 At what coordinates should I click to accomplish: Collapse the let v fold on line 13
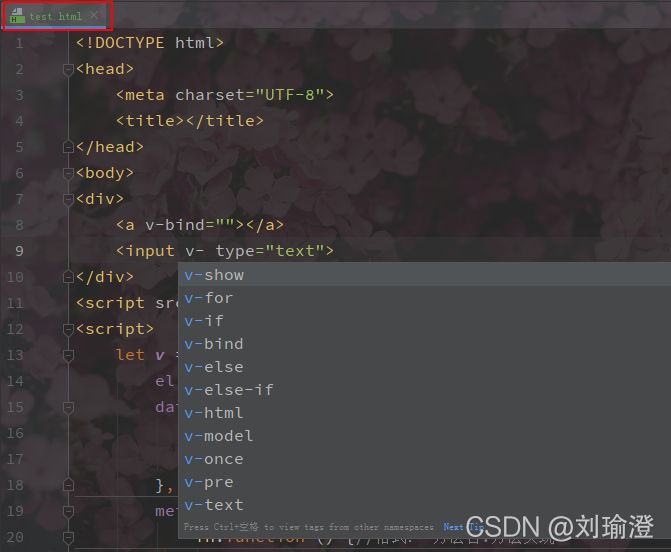[x=68, y=355]
